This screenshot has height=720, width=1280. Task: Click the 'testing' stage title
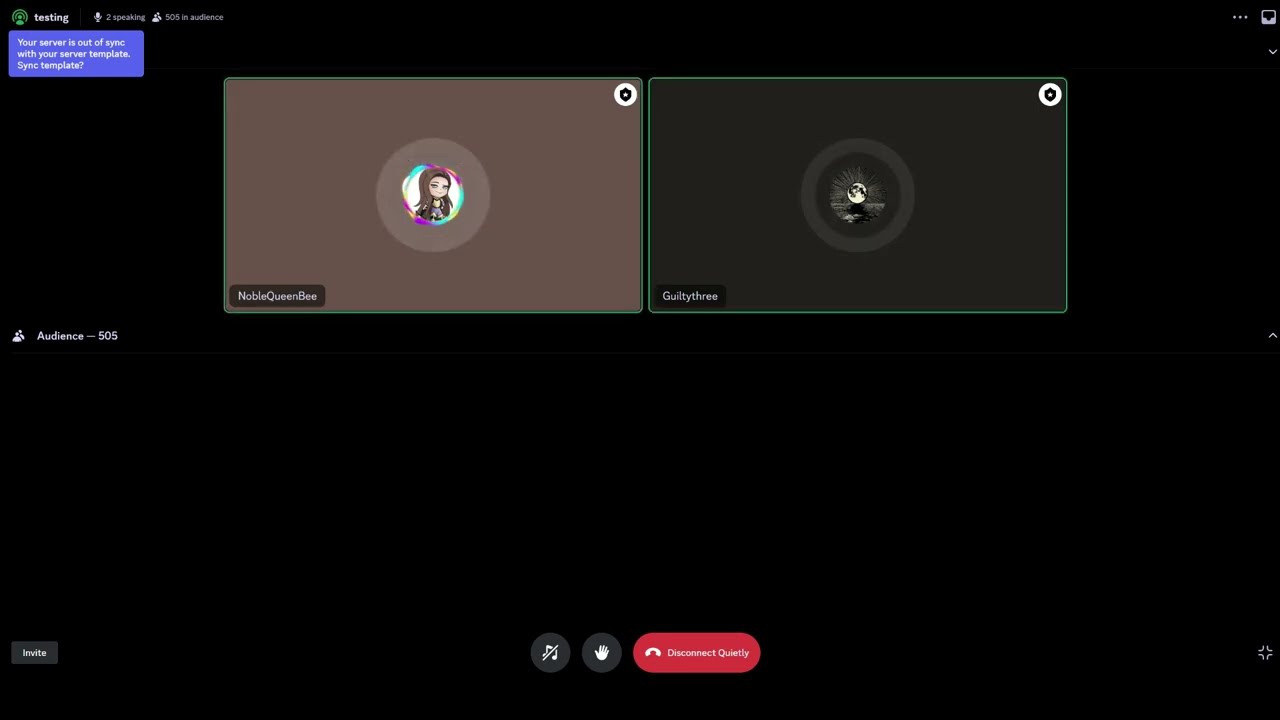point(51,17)
